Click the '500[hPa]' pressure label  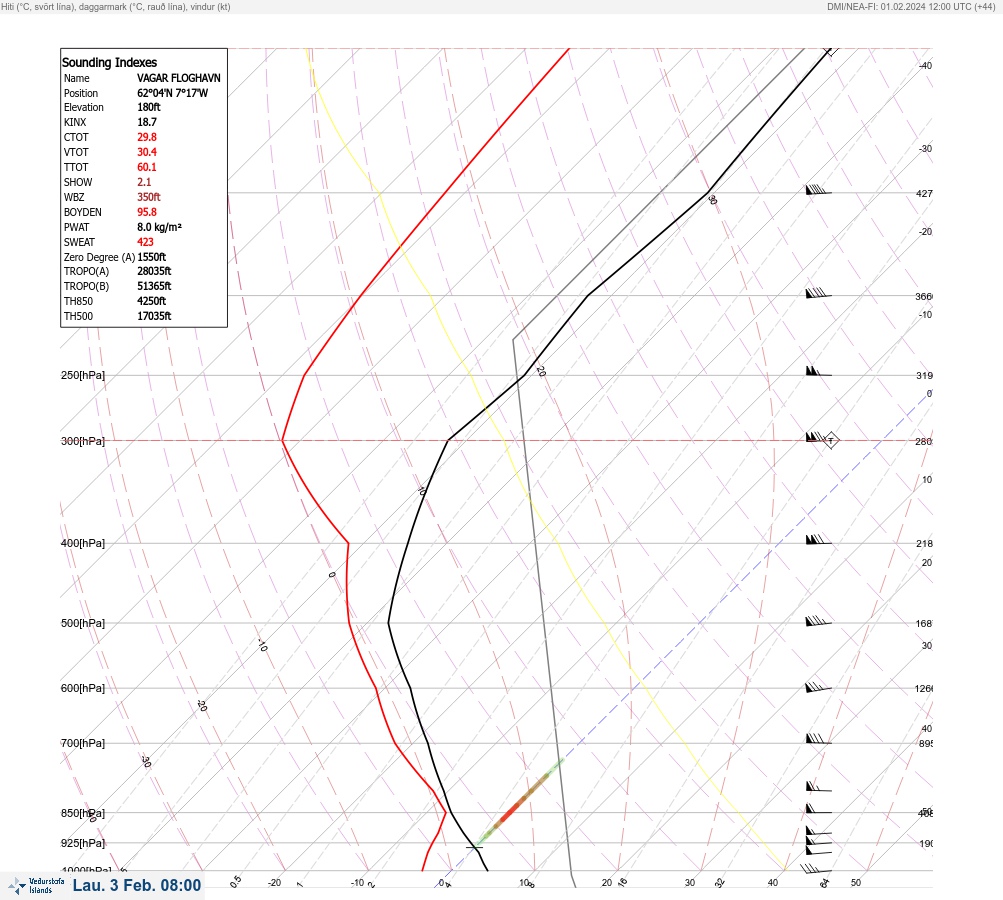click(83, 623)
